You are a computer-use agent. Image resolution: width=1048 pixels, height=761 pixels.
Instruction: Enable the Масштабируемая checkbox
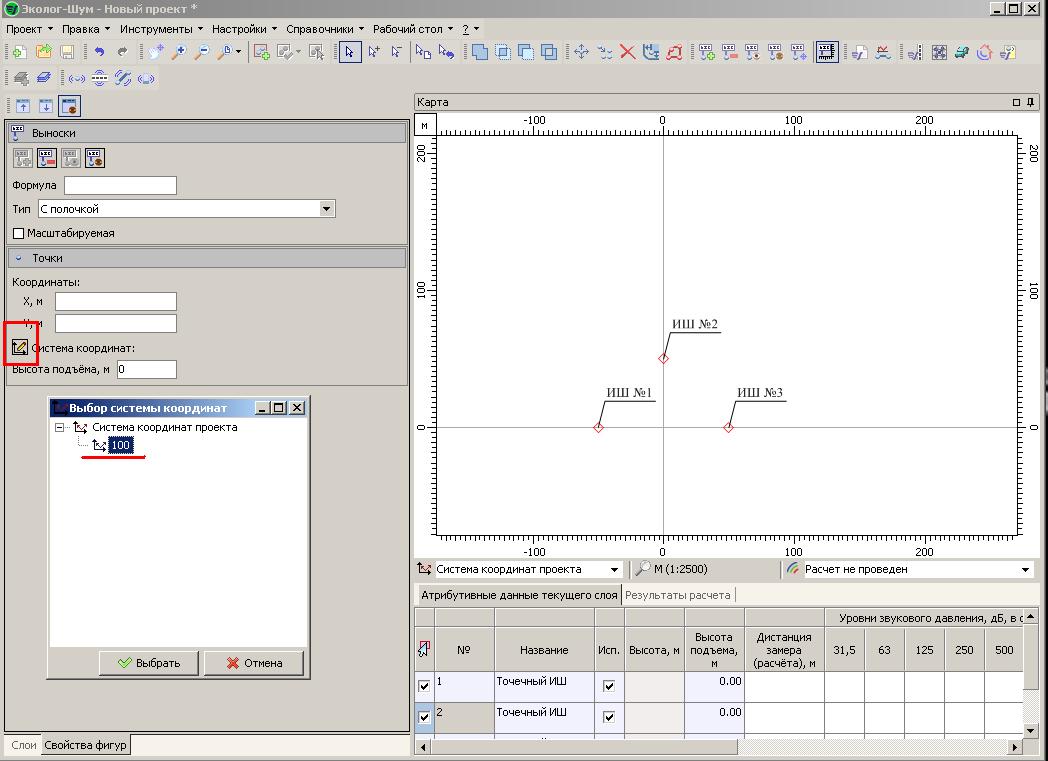(18, 233)
